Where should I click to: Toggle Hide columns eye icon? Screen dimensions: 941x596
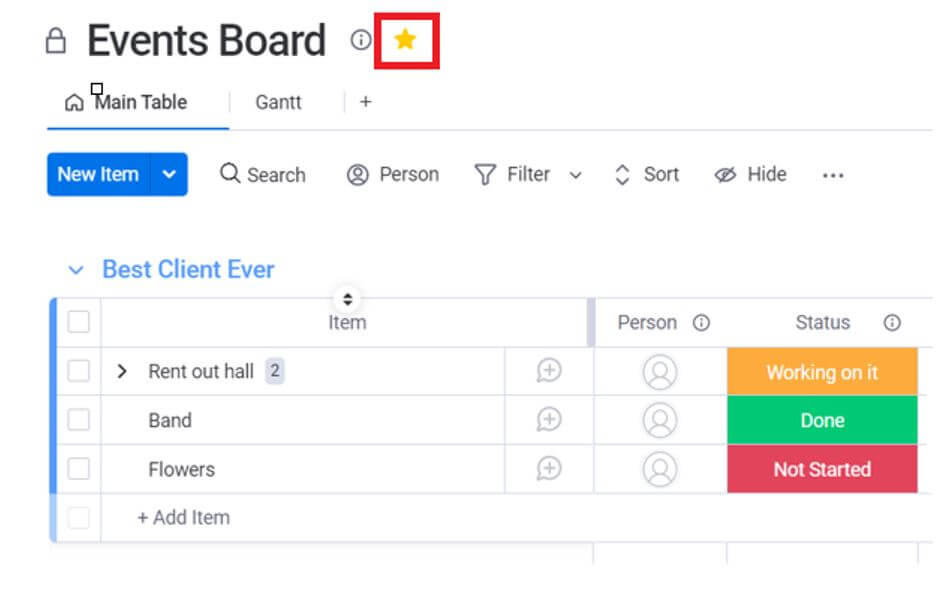[725, 175]
